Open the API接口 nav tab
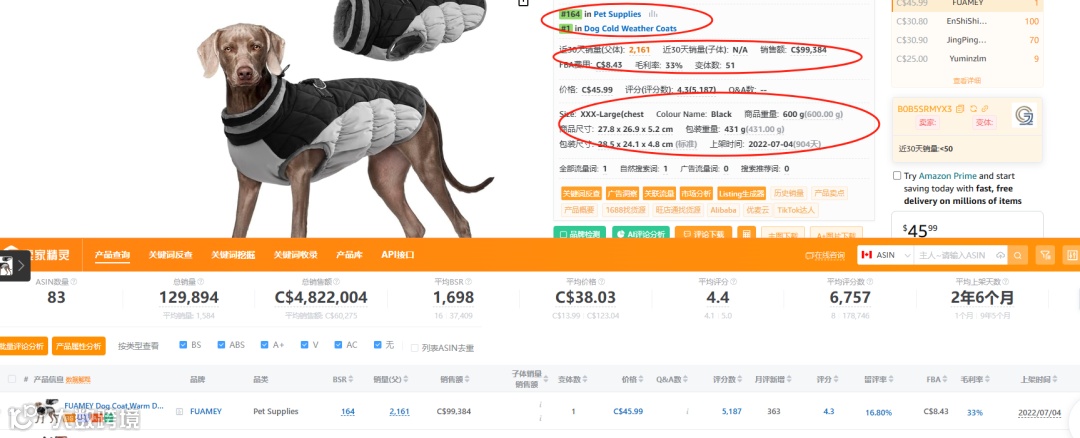 398,255
